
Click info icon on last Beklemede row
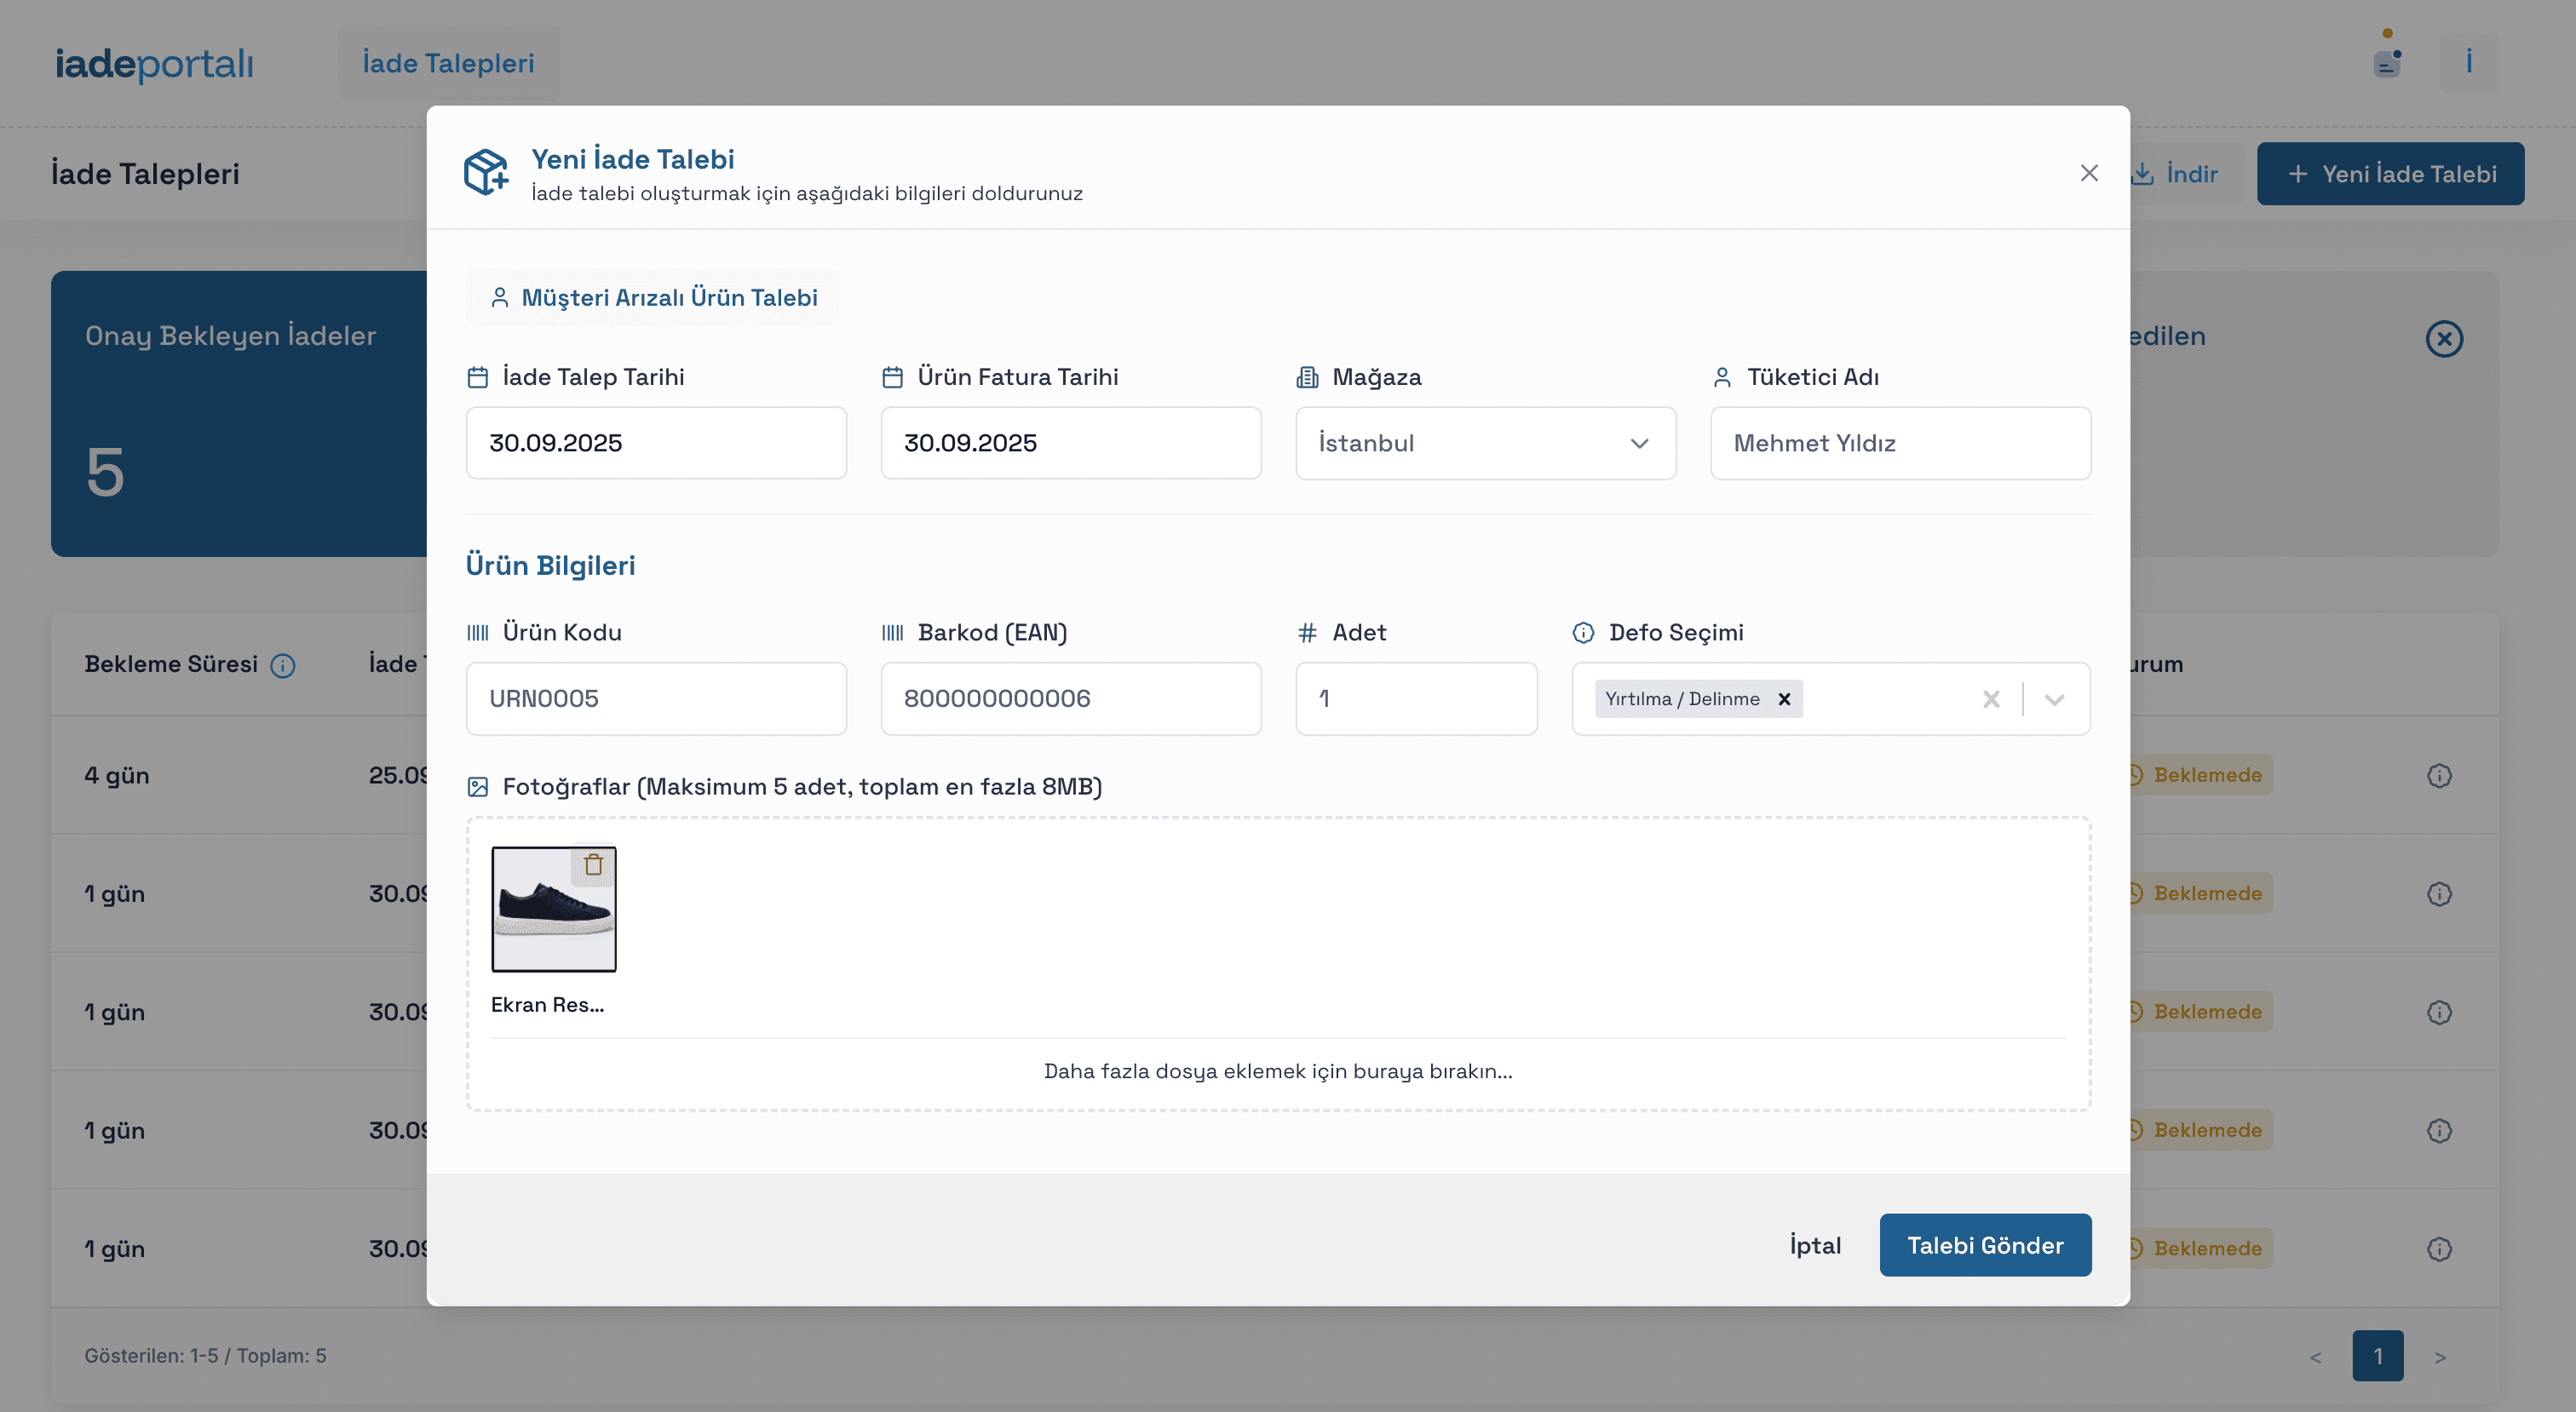tap(2439, 1248)
